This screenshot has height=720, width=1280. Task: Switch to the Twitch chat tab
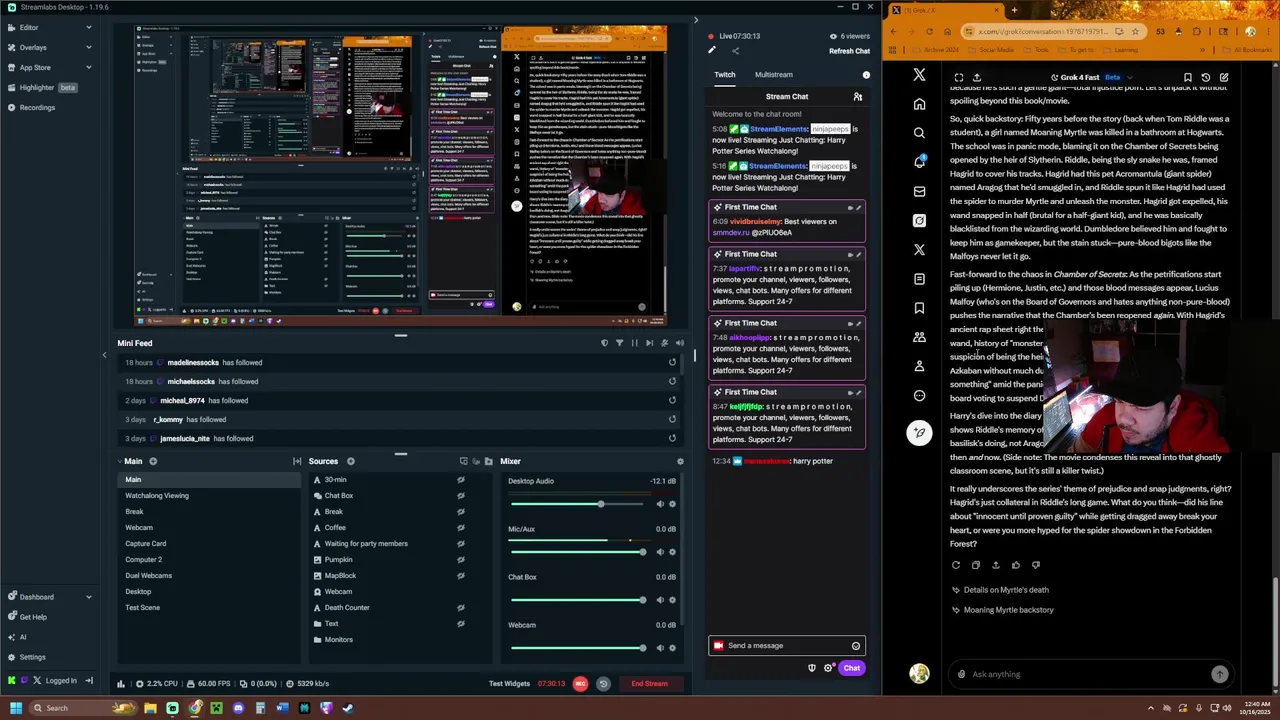coord(725,75)
